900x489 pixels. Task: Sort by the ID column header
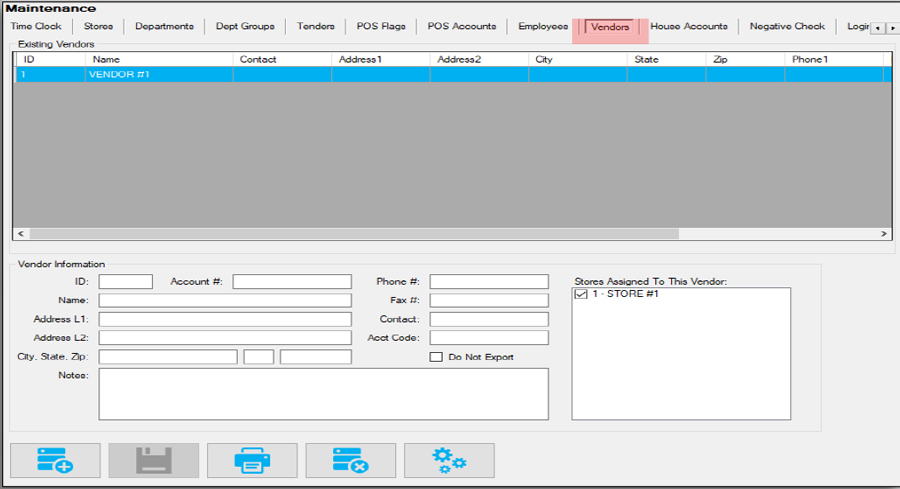(x=51, y=59)
